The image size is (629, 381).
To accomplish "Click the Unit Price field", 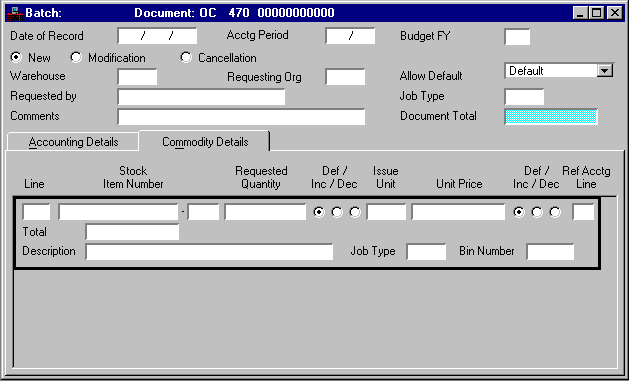I will [458, 212].
